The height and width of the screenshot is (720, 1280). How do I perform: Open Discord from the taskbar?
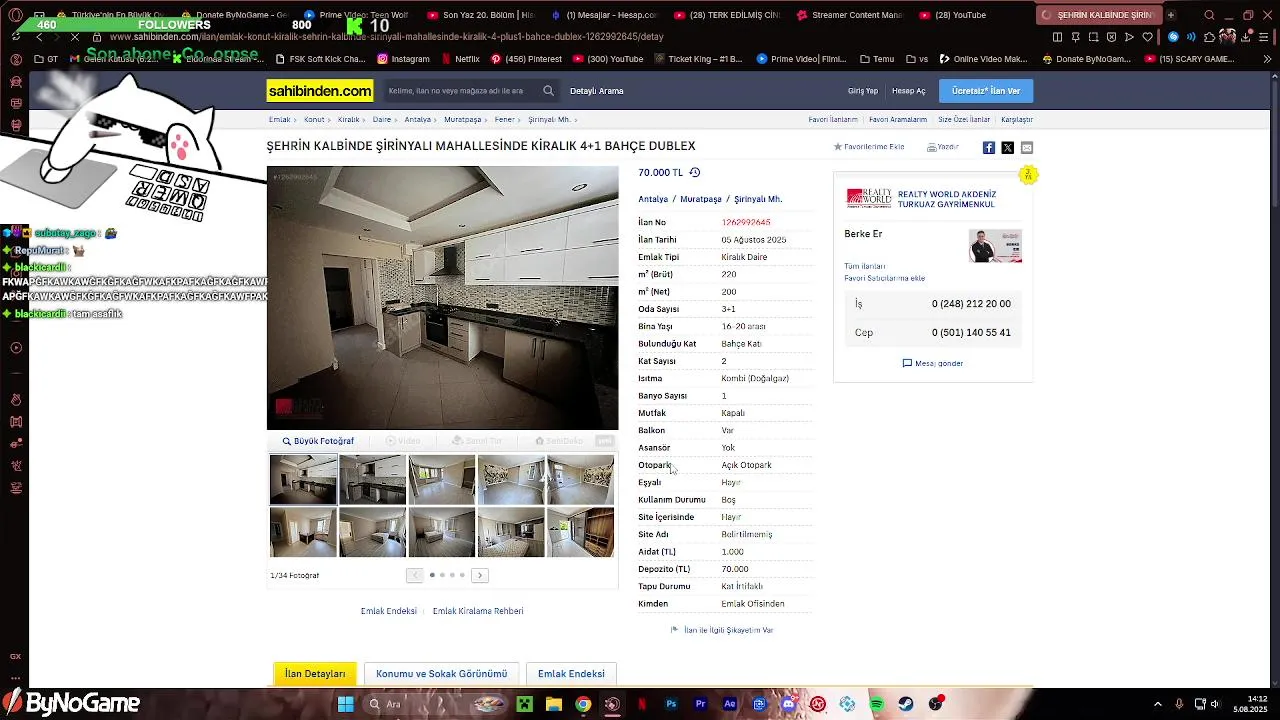pyautogui.click(x=789, y=704)
